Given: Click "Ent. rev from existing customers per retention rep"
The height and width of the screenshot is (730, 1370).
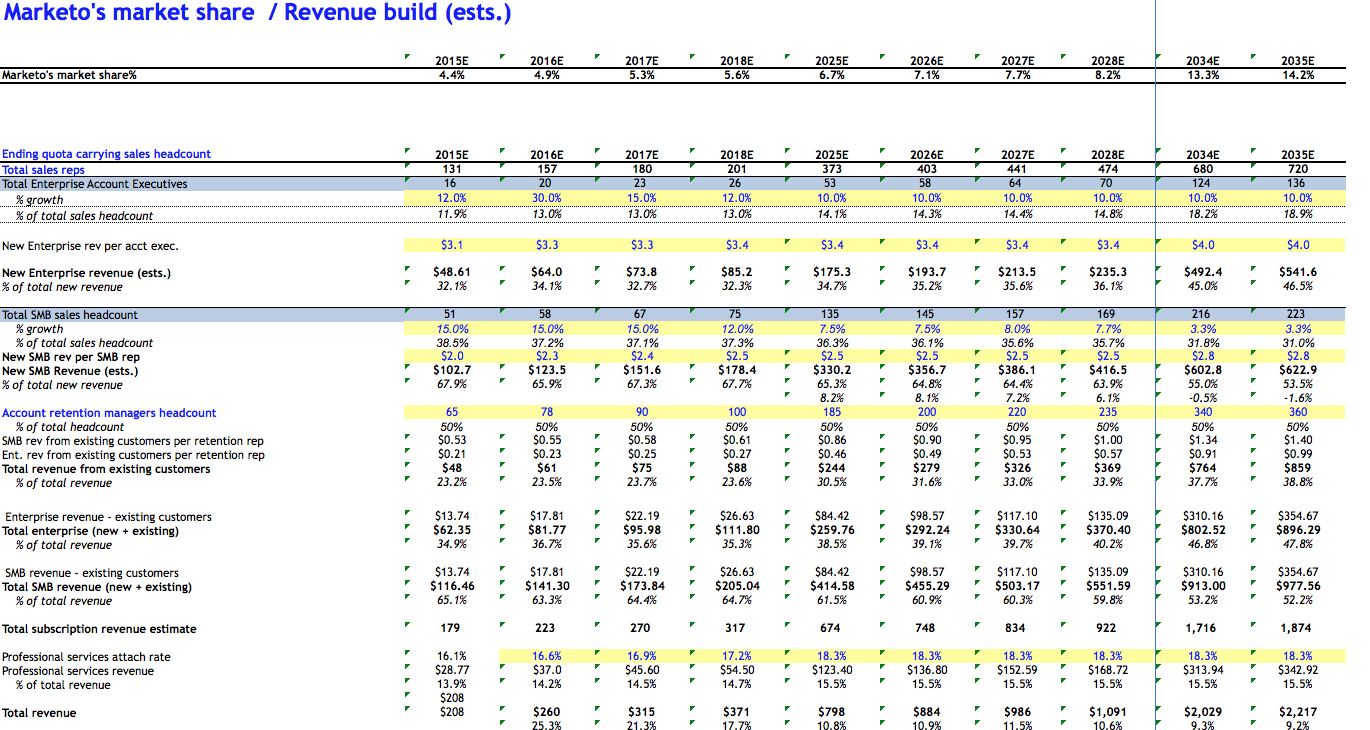Looking at the screenshot, I should pyautogui.click(x=134, y=455).
